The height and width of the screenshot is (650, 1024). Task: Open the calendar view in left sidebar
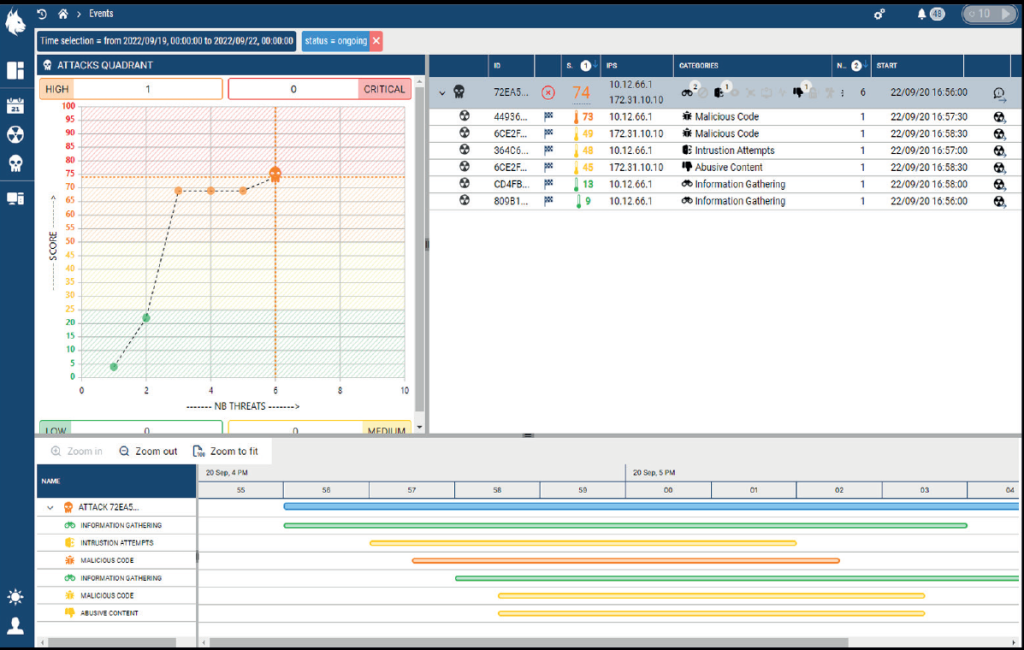(x=15, y=106)
